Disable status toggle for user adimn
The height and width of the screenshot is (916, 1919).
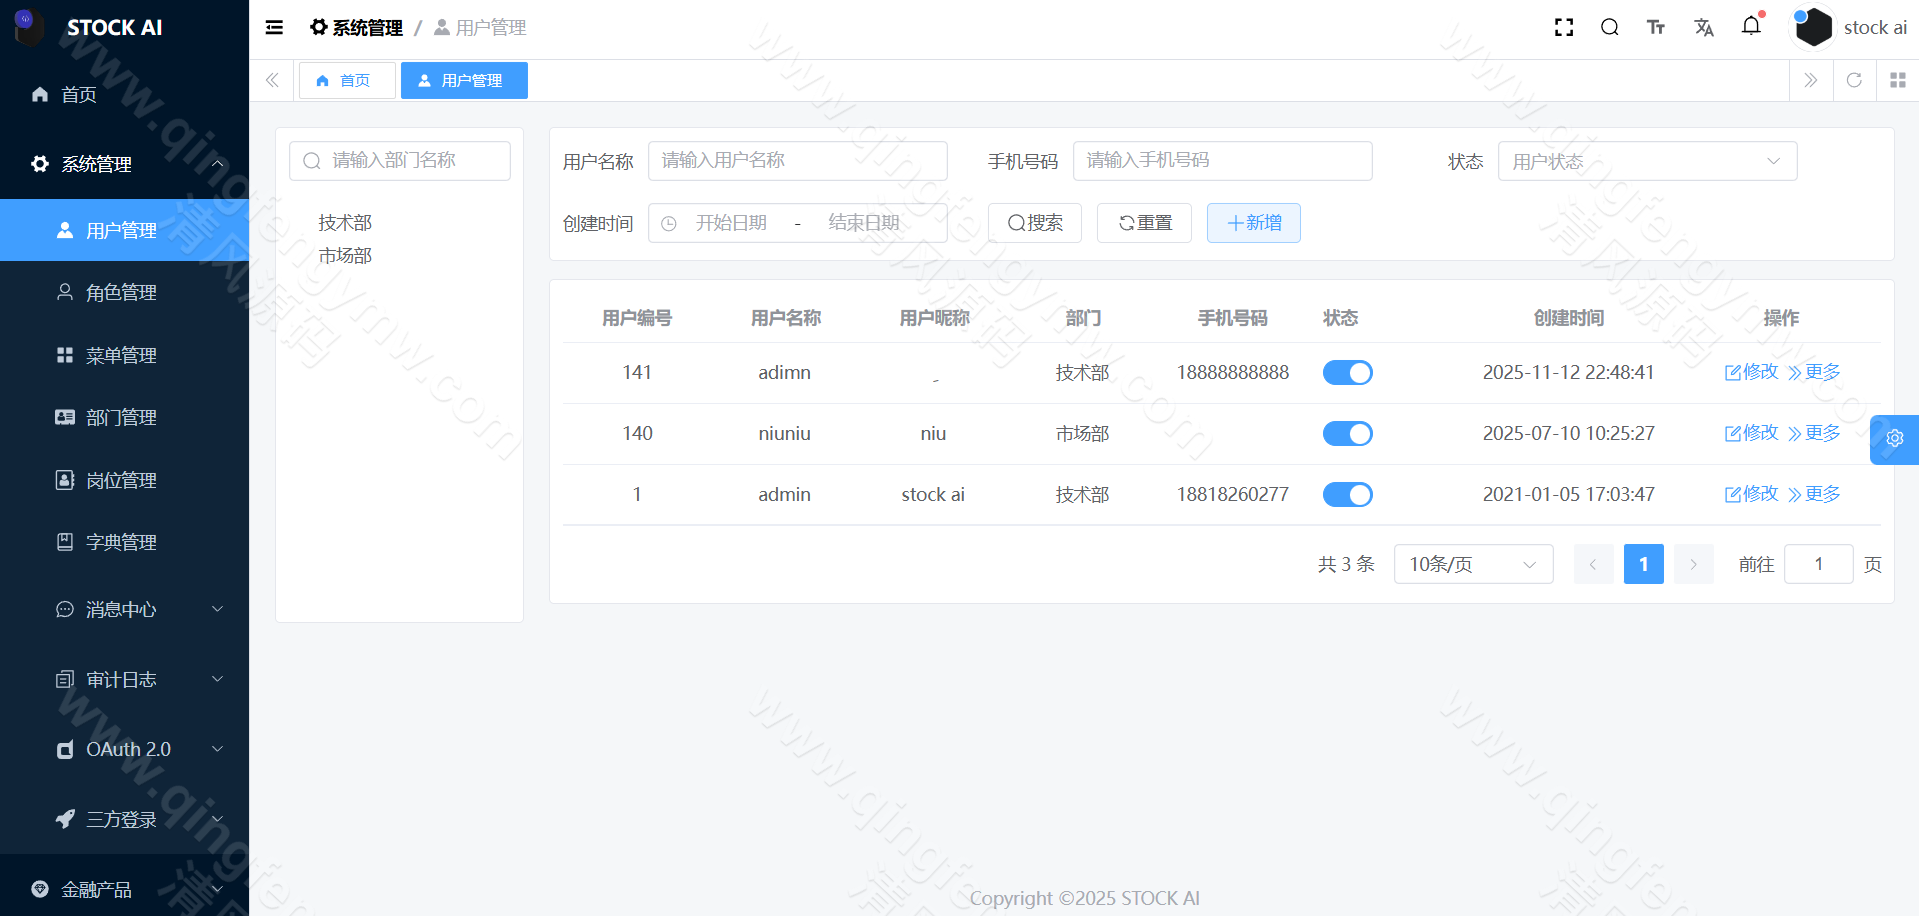[x=1347, y=372]
